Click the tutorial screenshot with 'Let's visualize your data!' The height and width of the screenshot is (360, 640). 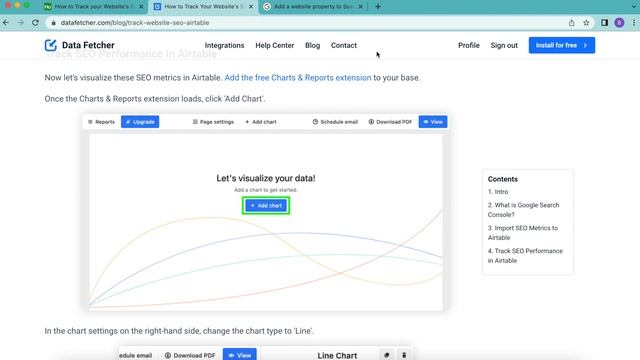point(266,212)
